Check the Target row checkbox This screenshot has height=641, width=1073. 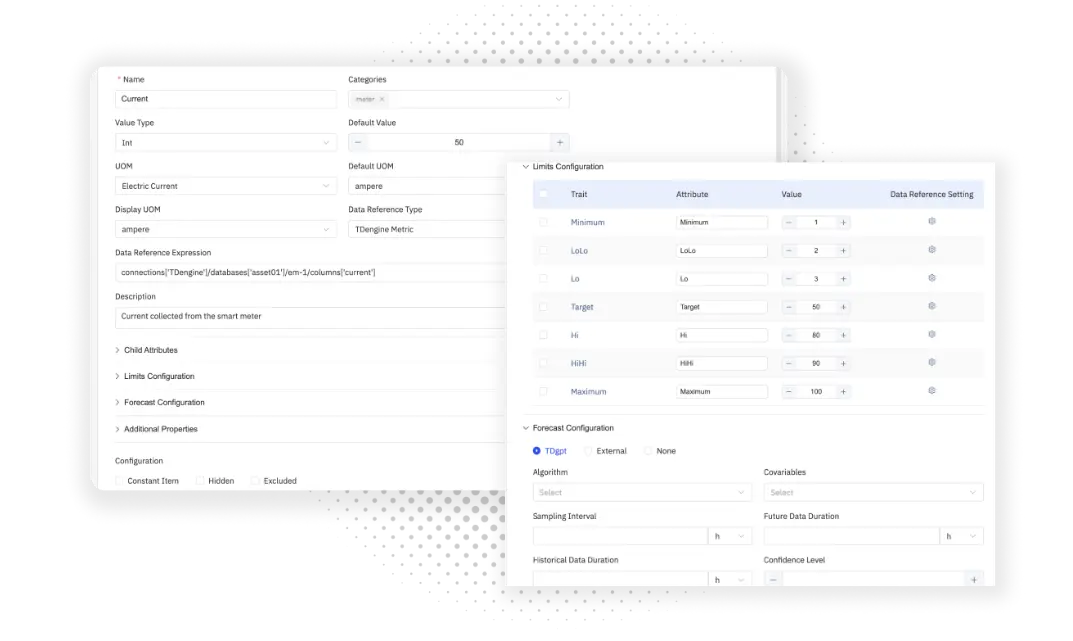543,307
